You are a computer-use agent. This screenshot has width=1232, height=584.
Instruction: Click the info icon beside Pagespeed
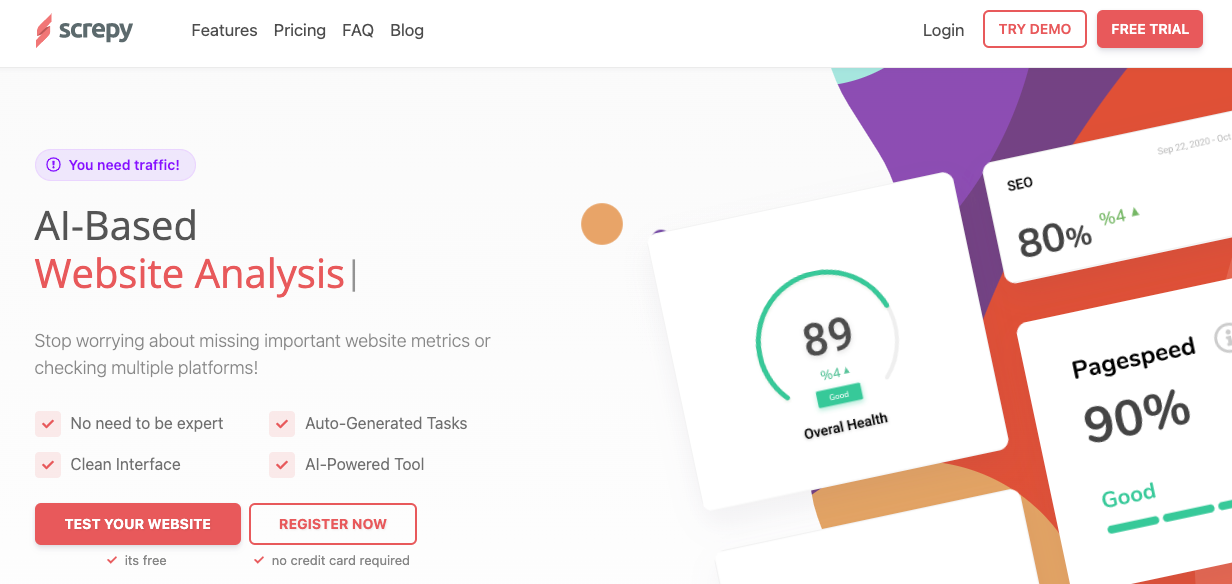(1224, 338)
